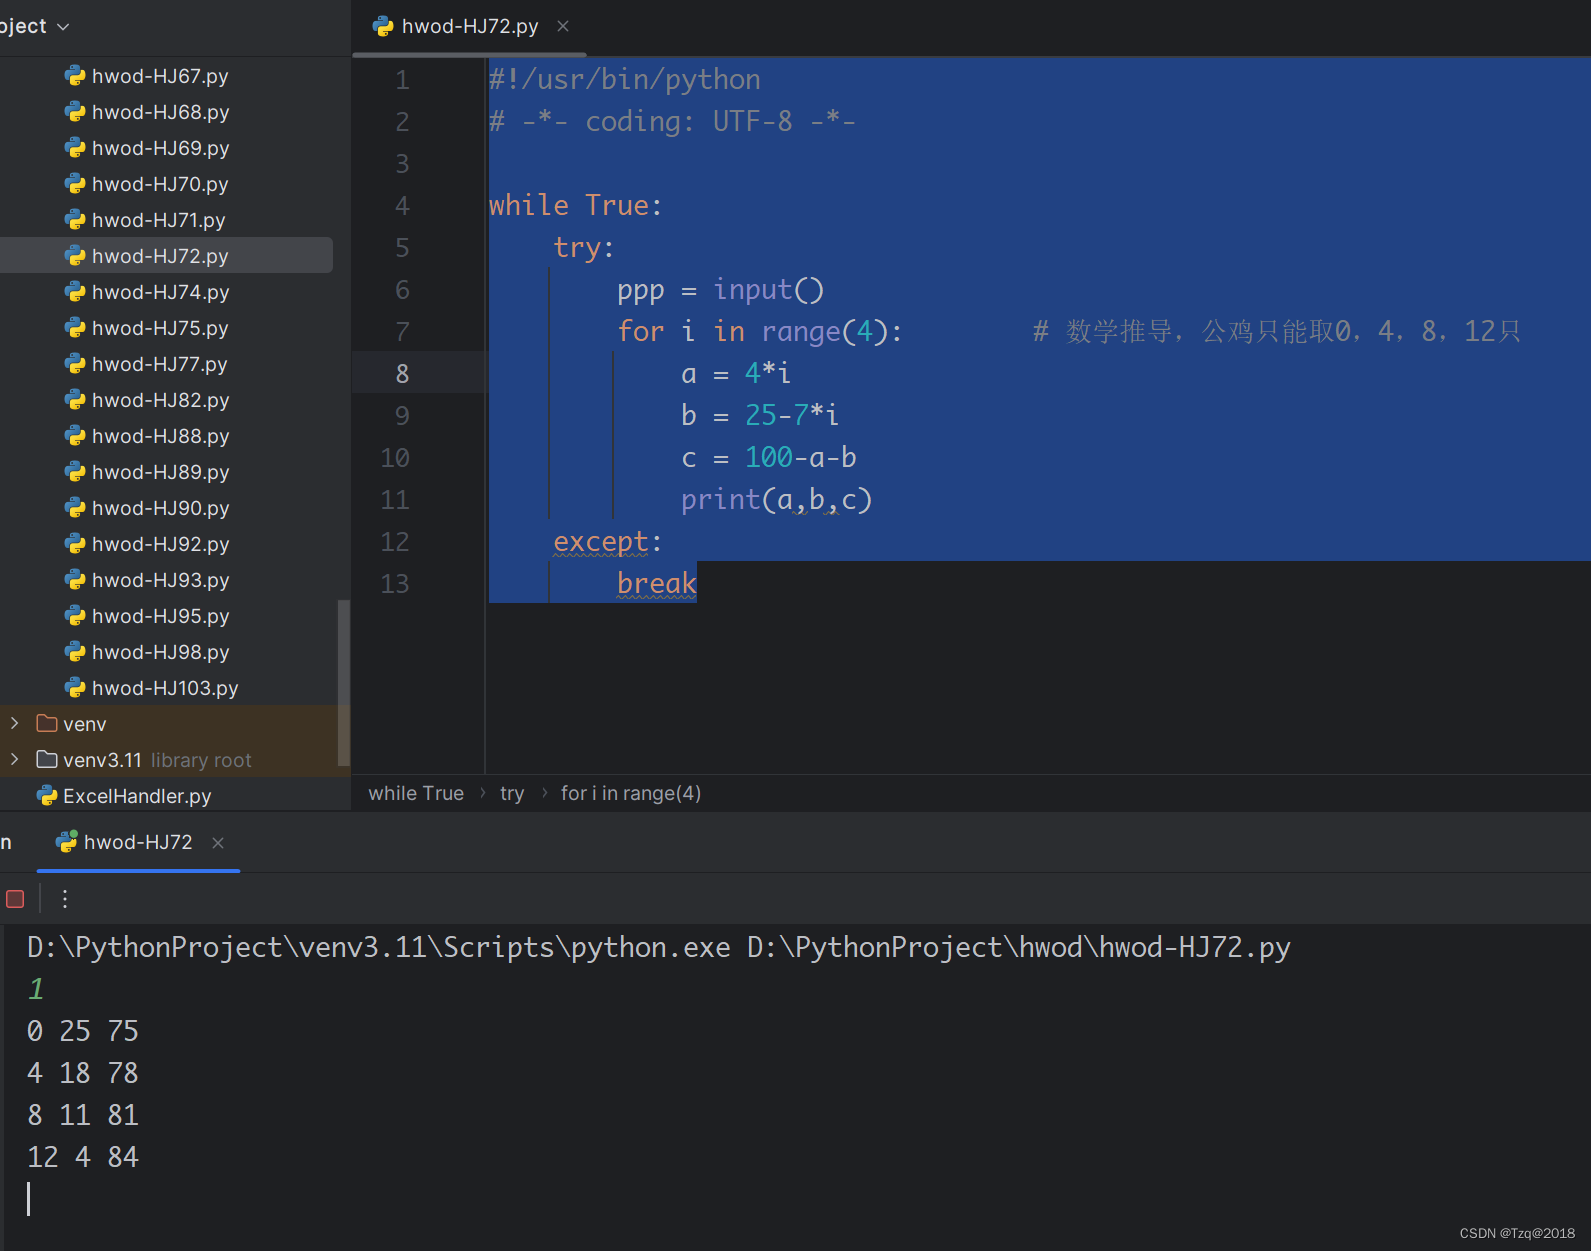Screen dimensions: 1591x1251
Task: Click console output line '12 4 84'
Action: pyautogui.click(x=83, y=1157)
